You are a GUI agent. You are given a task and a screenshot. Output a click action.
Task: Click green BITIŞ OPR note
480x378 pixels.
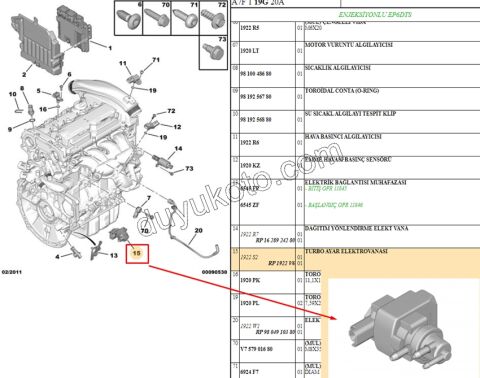326,189
